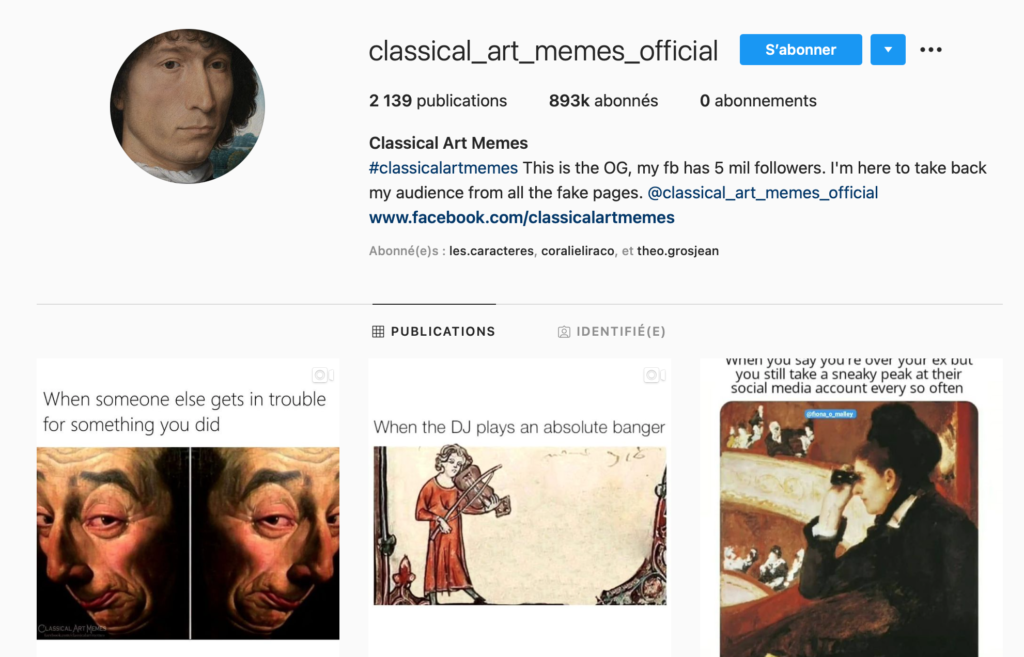View the 893k abonnés follower list
The image size is (1024, 657).
click(603, 101)
